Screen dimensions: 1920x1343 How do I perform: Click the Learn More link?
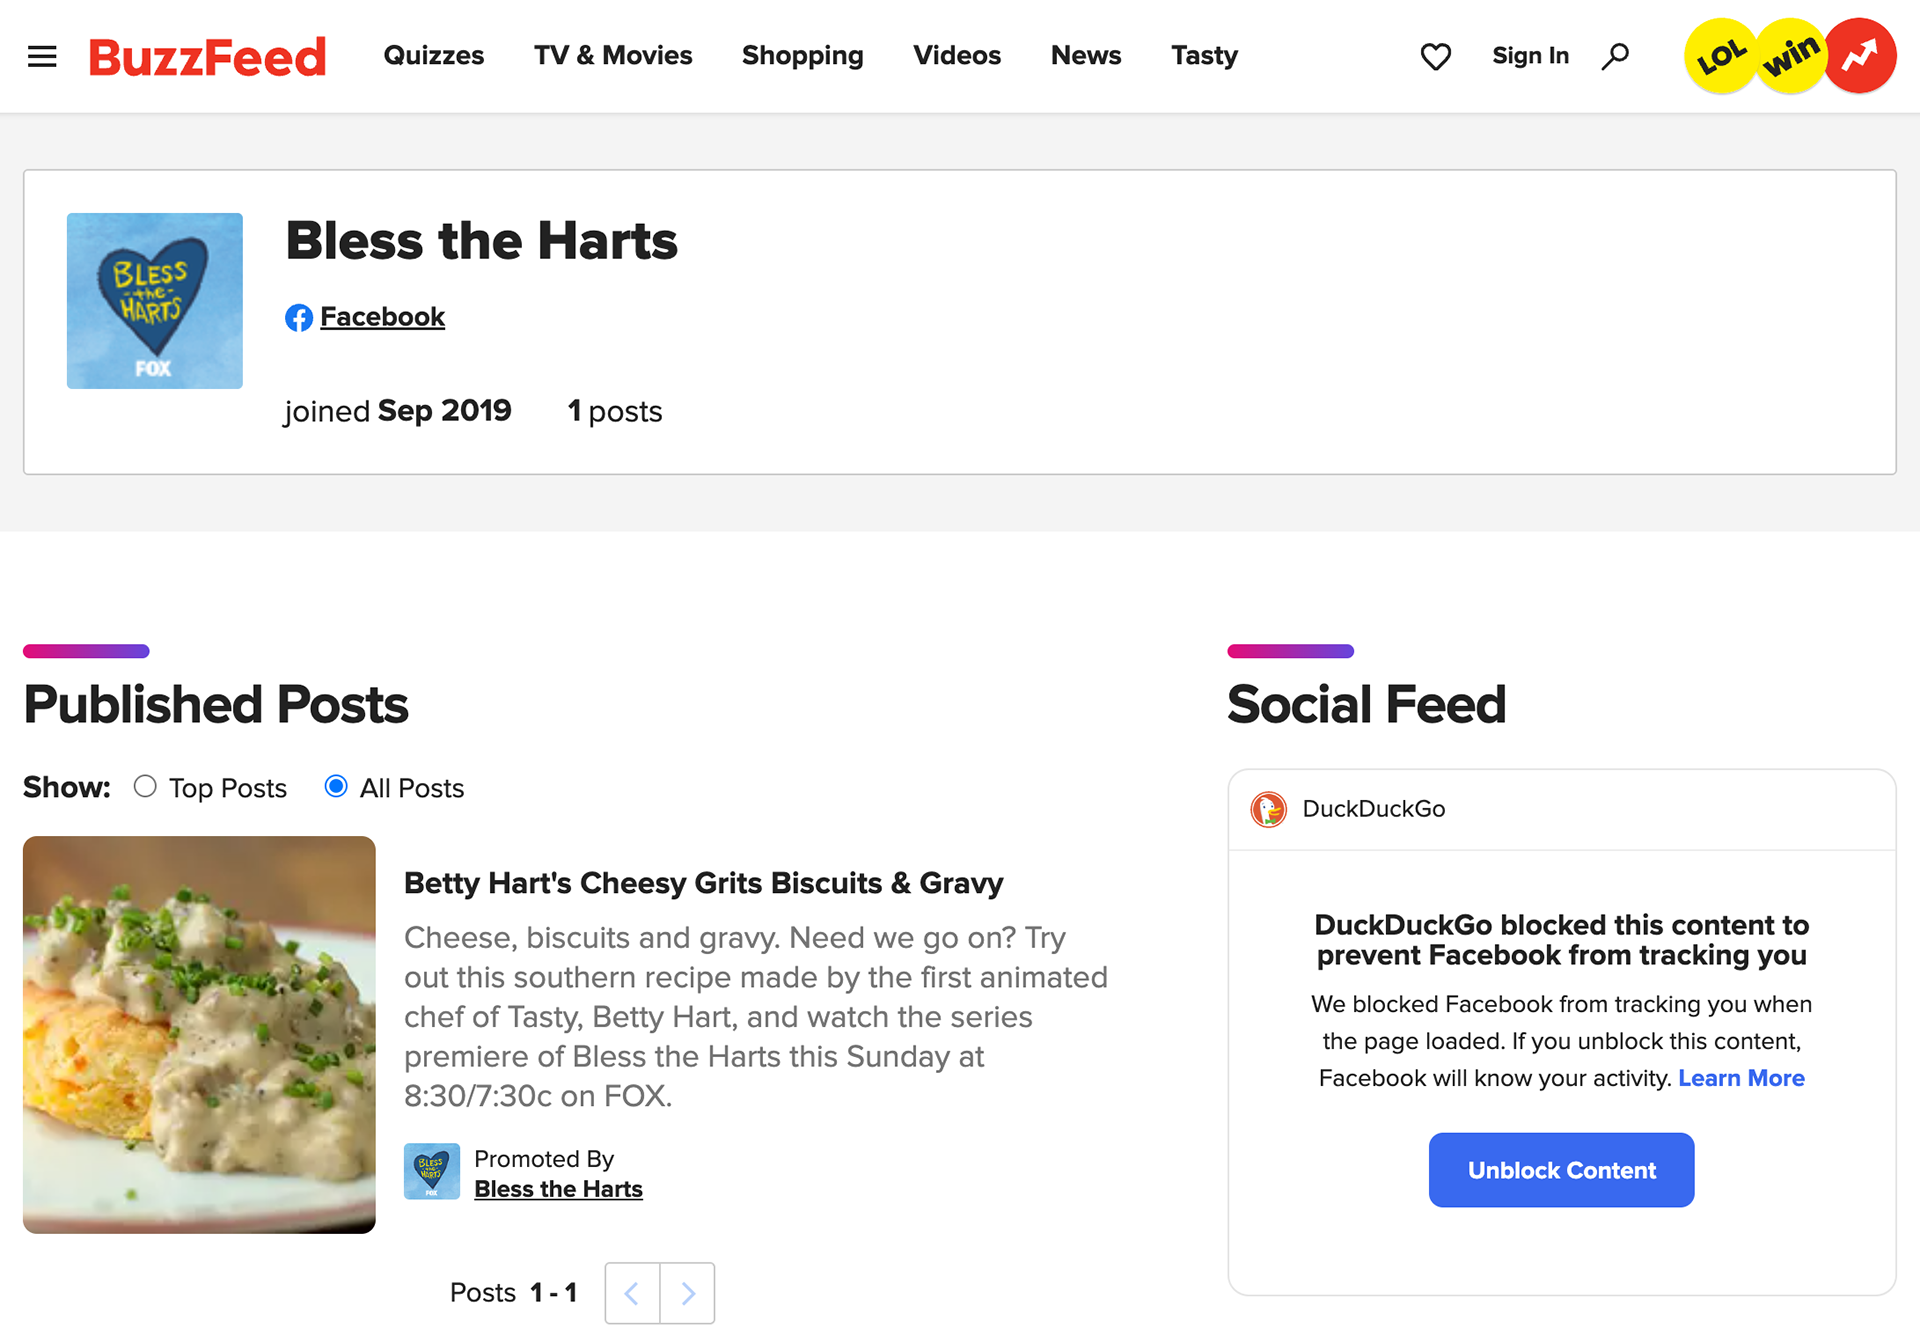(1741, 1078)
